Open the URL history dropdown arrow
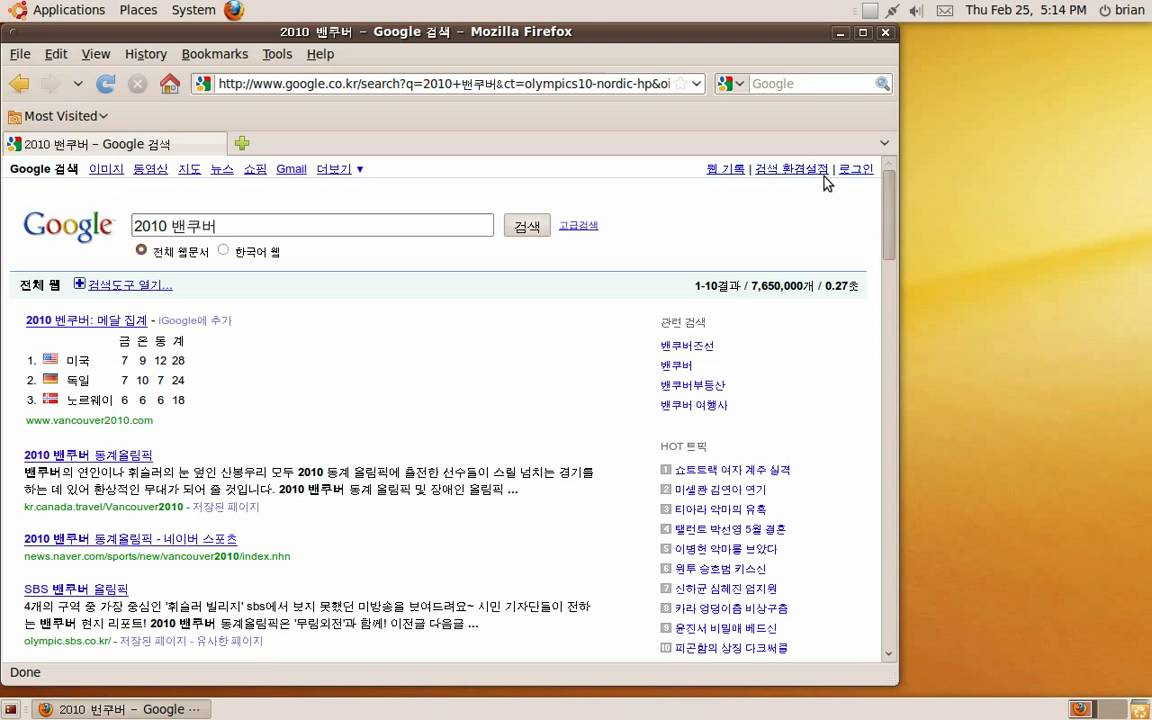Image resolution: width=1152 pixels, height=720 pixels. click(x=697, y=84)
